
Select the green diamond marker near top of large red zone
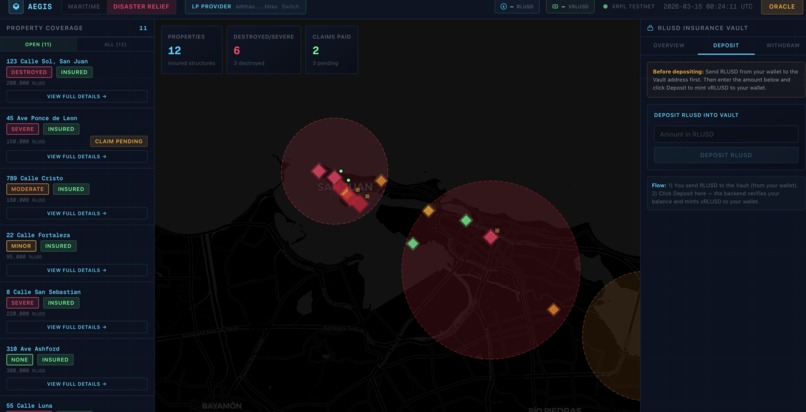466,220
